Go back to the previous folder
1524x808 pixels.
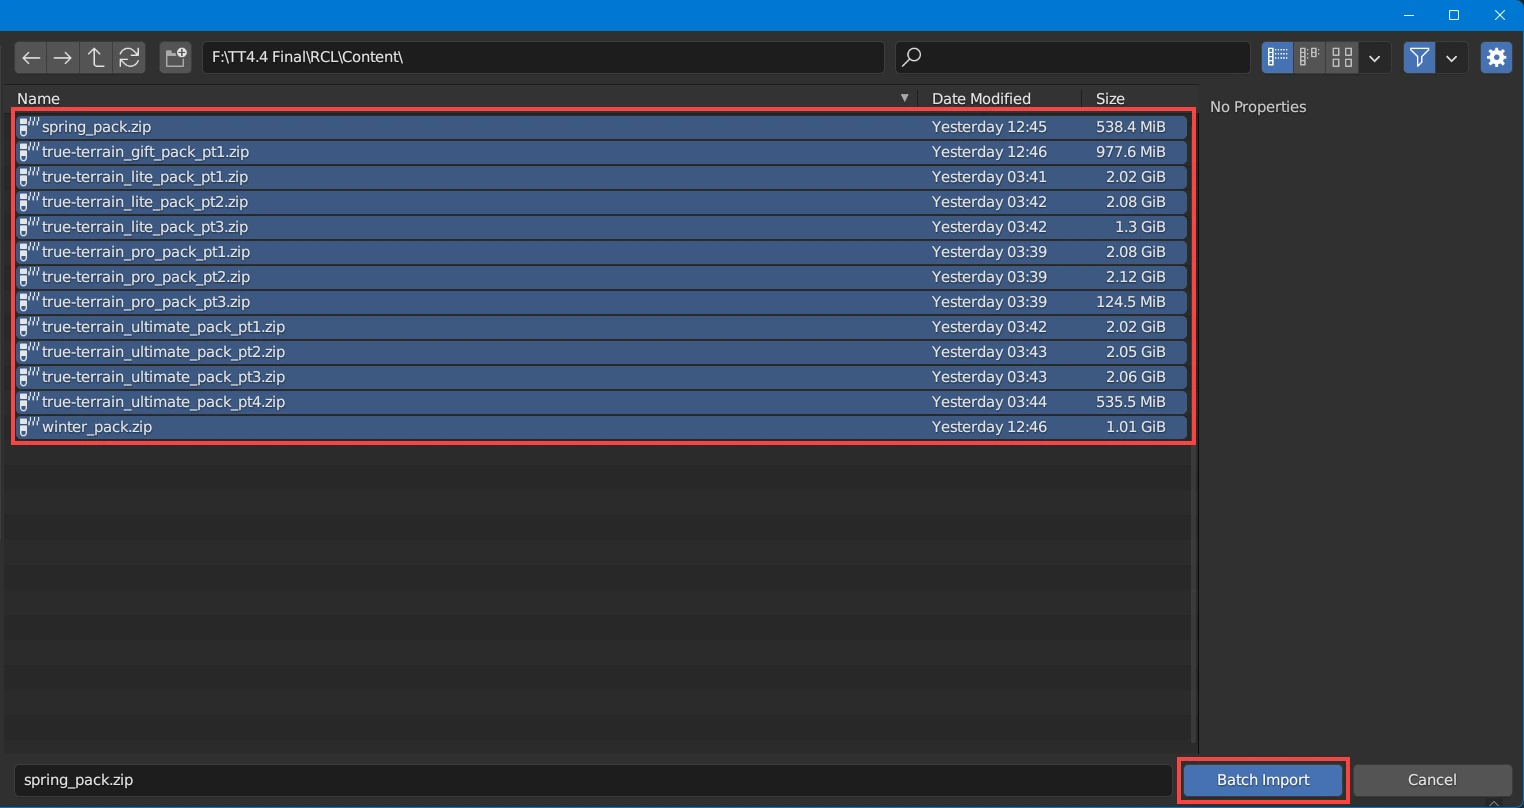click(x=31, y=58)
